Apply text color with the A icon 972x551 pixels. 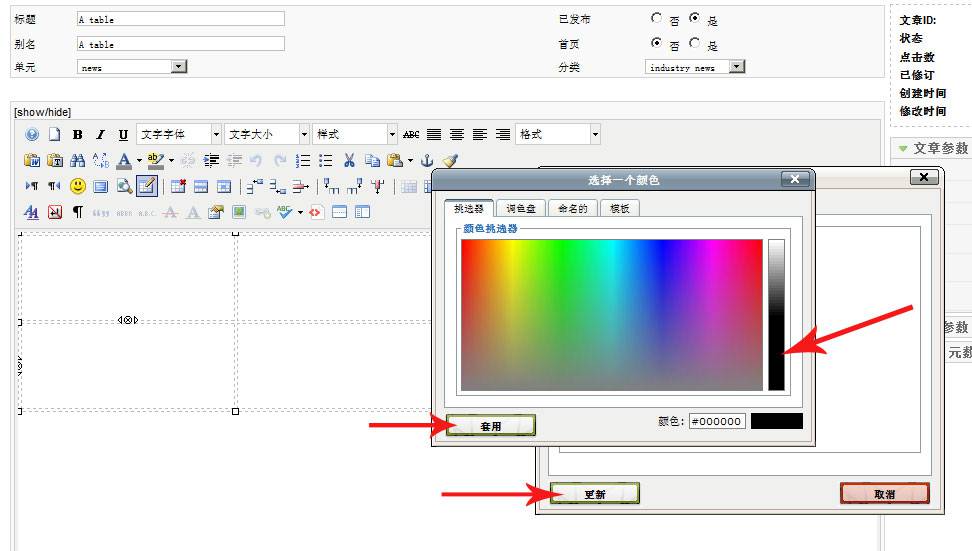click(x=124, y=161)
